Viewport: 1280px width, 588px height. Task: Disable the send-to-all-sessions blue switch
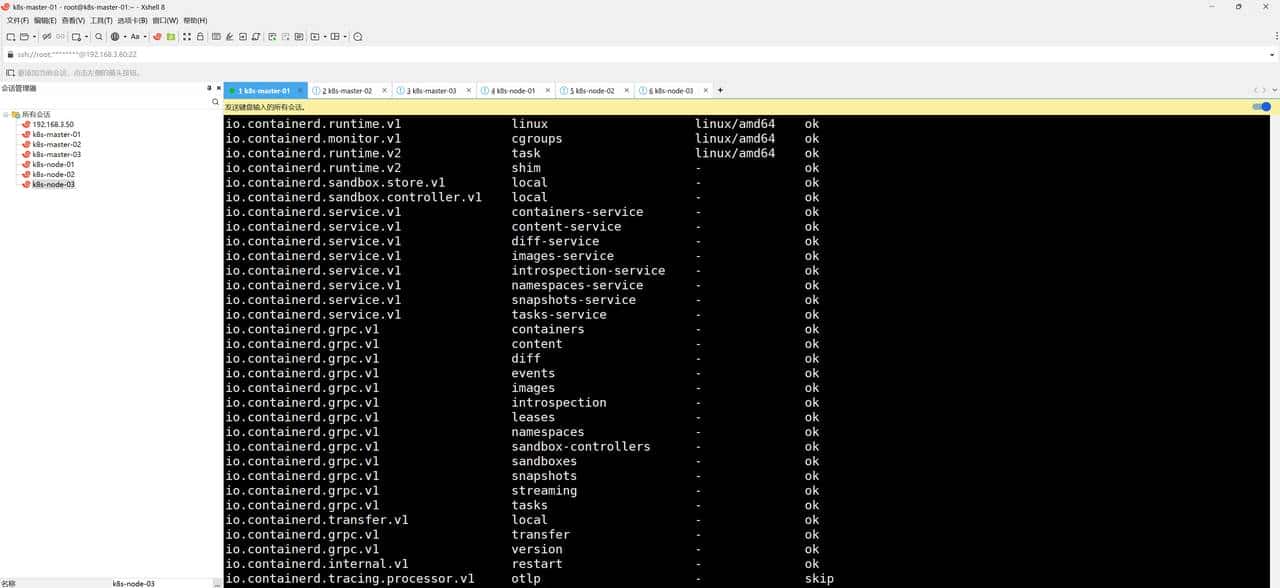pos(1261,107)
